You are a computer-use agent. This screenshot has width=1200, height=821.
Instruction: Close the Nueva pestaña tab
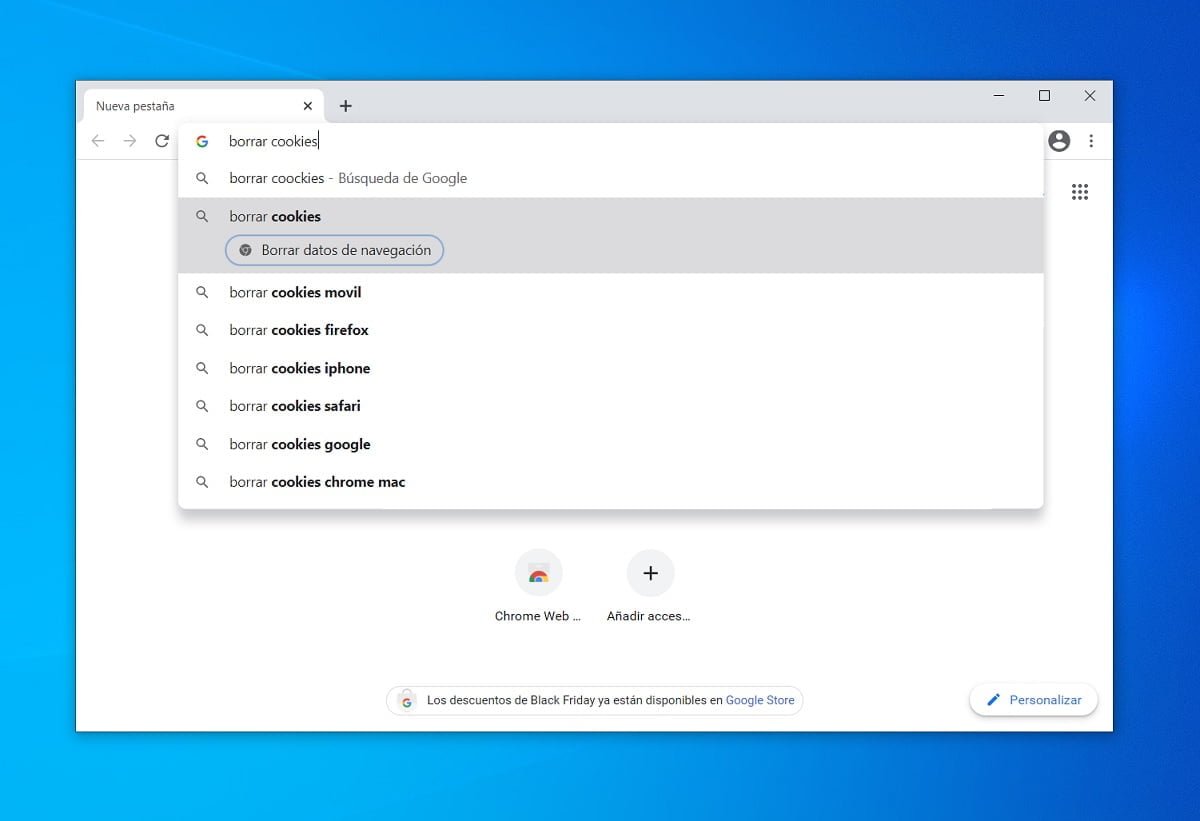(308, 106)
